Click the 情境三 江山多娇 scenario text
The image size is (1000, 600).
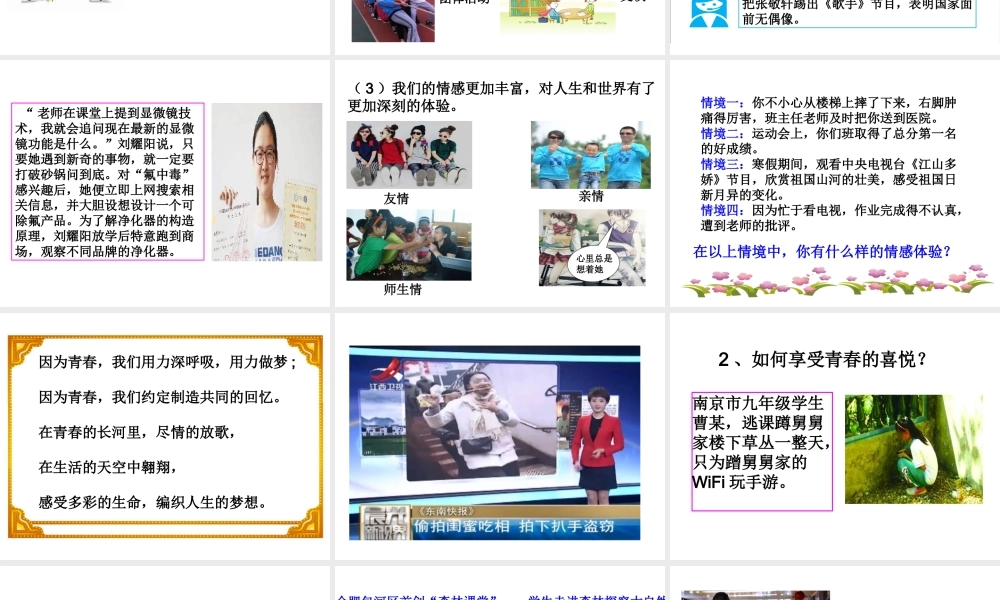coord(828,179)
